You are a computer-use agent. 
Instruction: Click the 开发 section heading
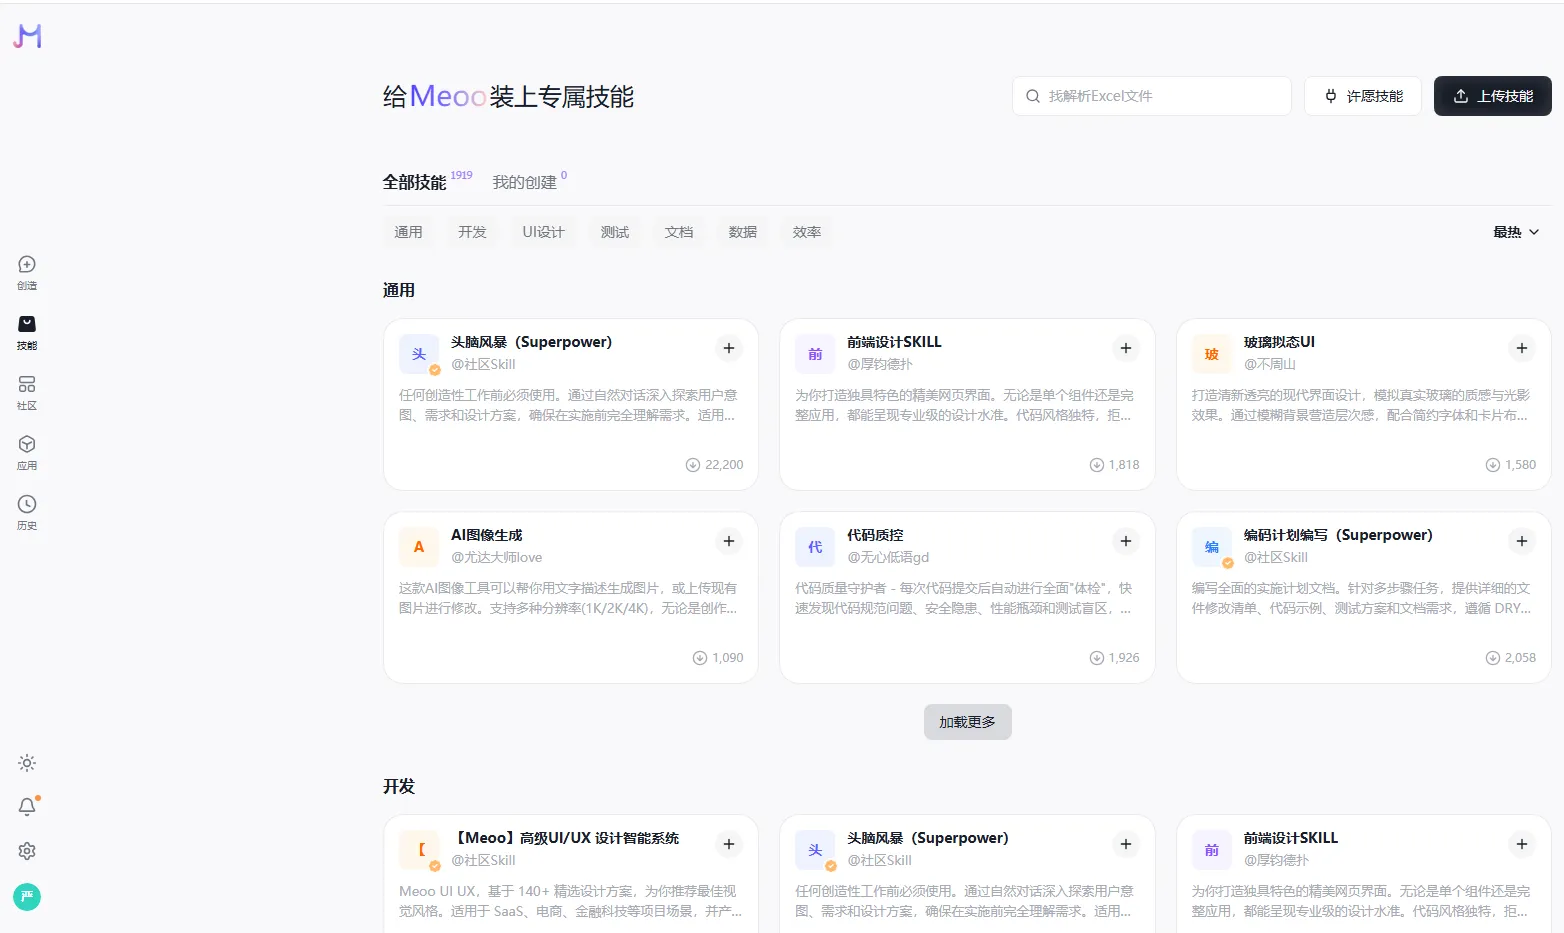coord(398,786)
